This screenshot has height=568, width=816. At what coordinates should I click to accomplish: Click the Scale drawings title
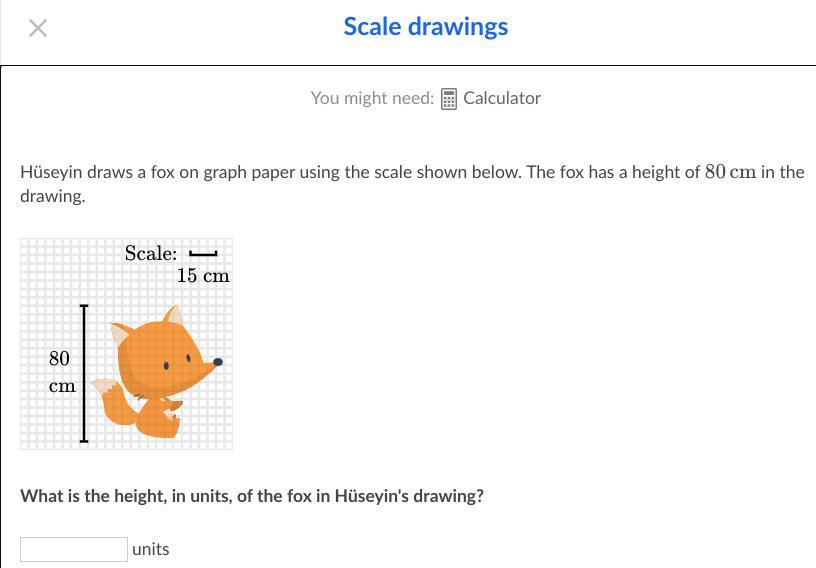click(x=425, y=27)
